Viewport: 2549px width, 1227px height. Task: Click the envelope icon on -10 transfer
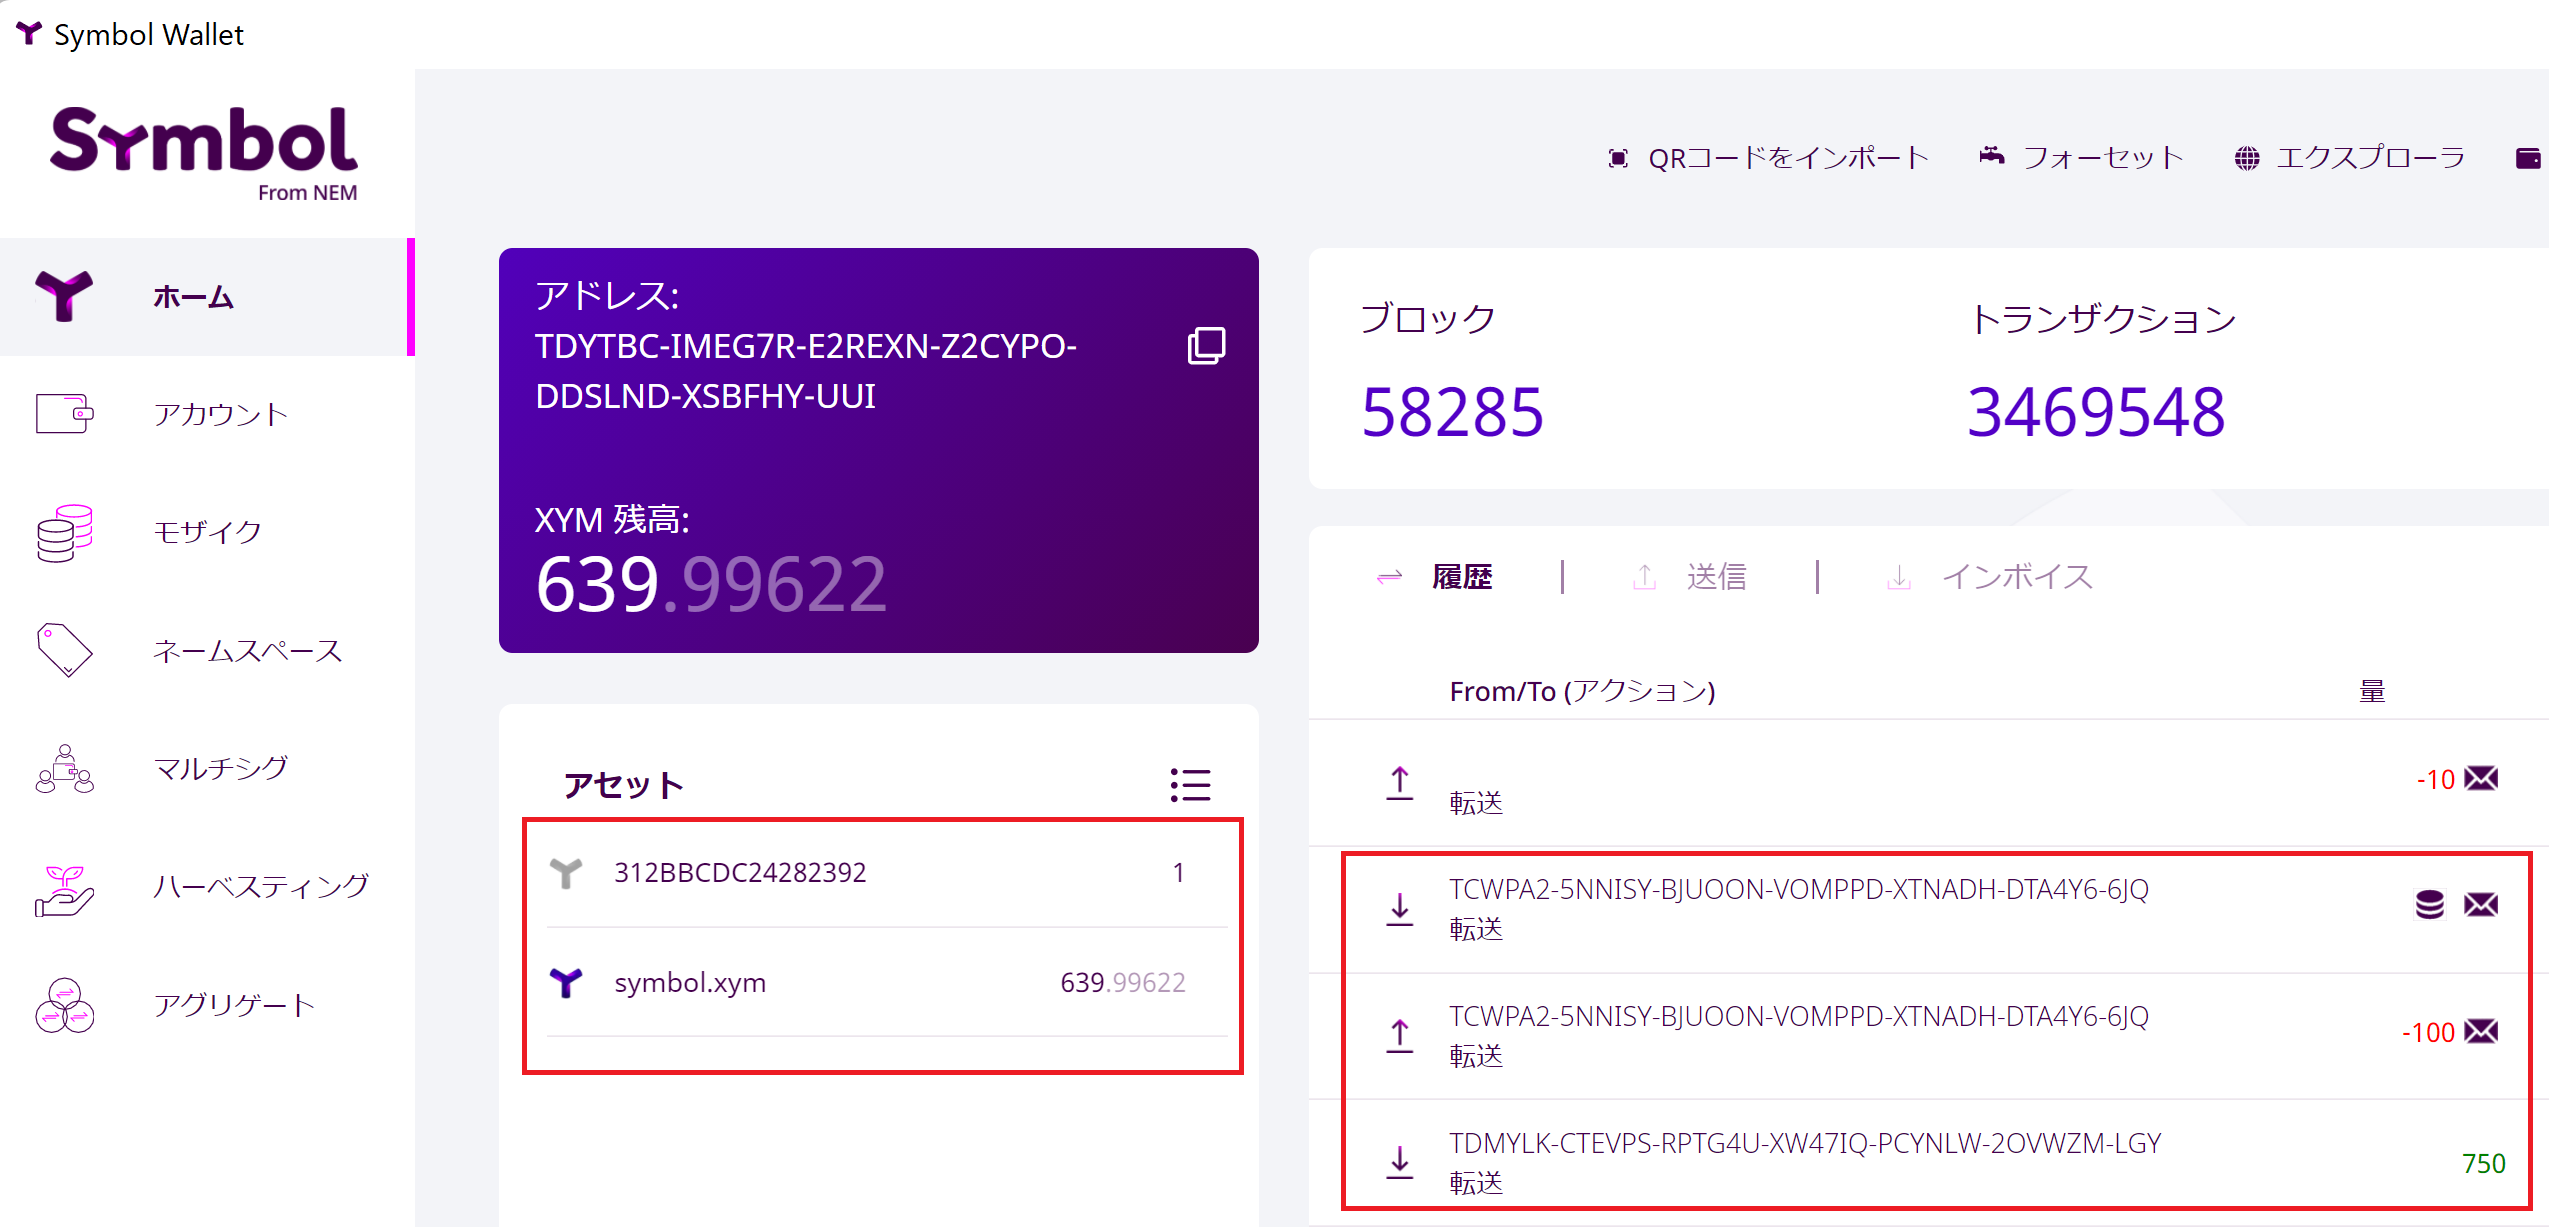click(2481, 778)
